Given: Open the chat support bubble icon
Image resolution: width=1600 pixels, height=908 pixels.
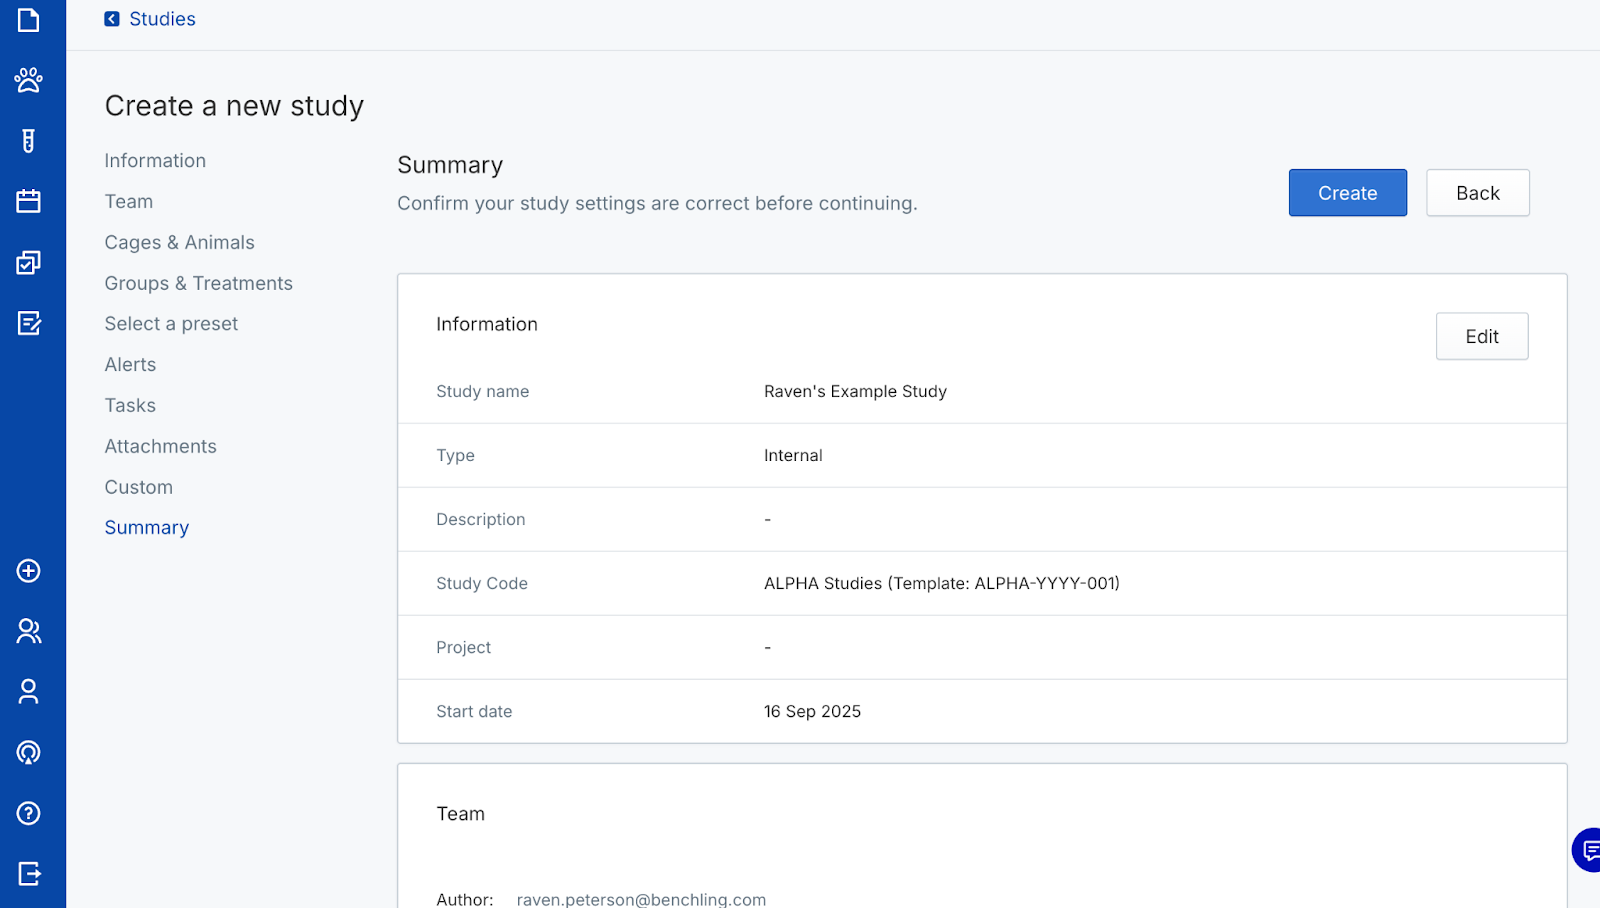Looking at the screenshot, I should point(1588,850).
